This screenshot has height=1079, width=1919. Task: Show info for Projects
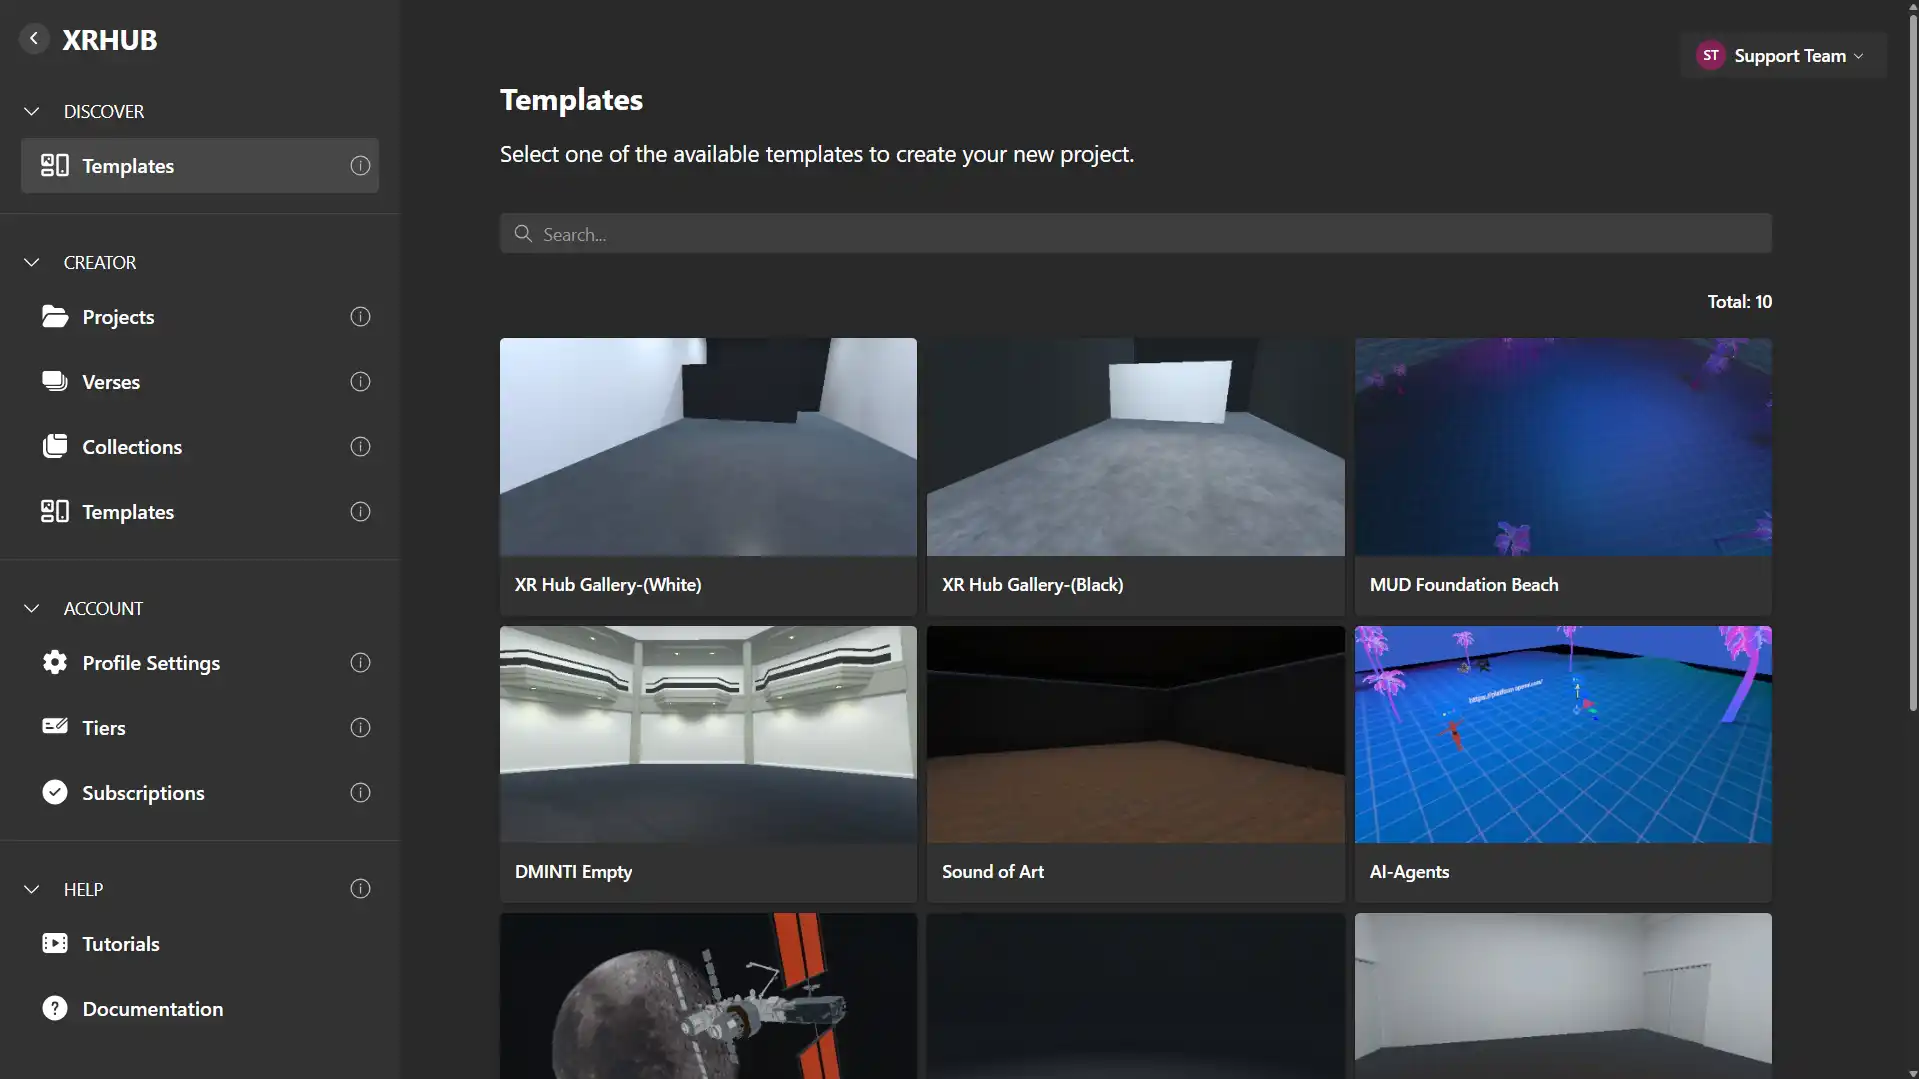click(x=360, y=317)
